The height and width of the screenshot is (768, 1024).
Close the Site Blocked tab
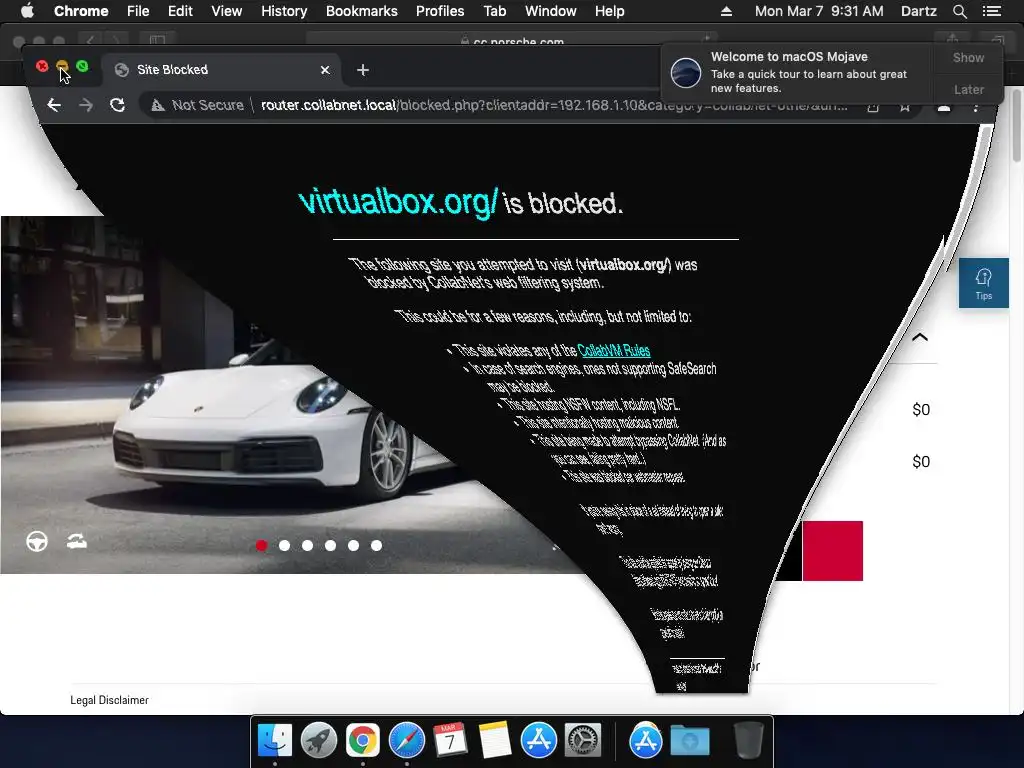coord(325,70)
